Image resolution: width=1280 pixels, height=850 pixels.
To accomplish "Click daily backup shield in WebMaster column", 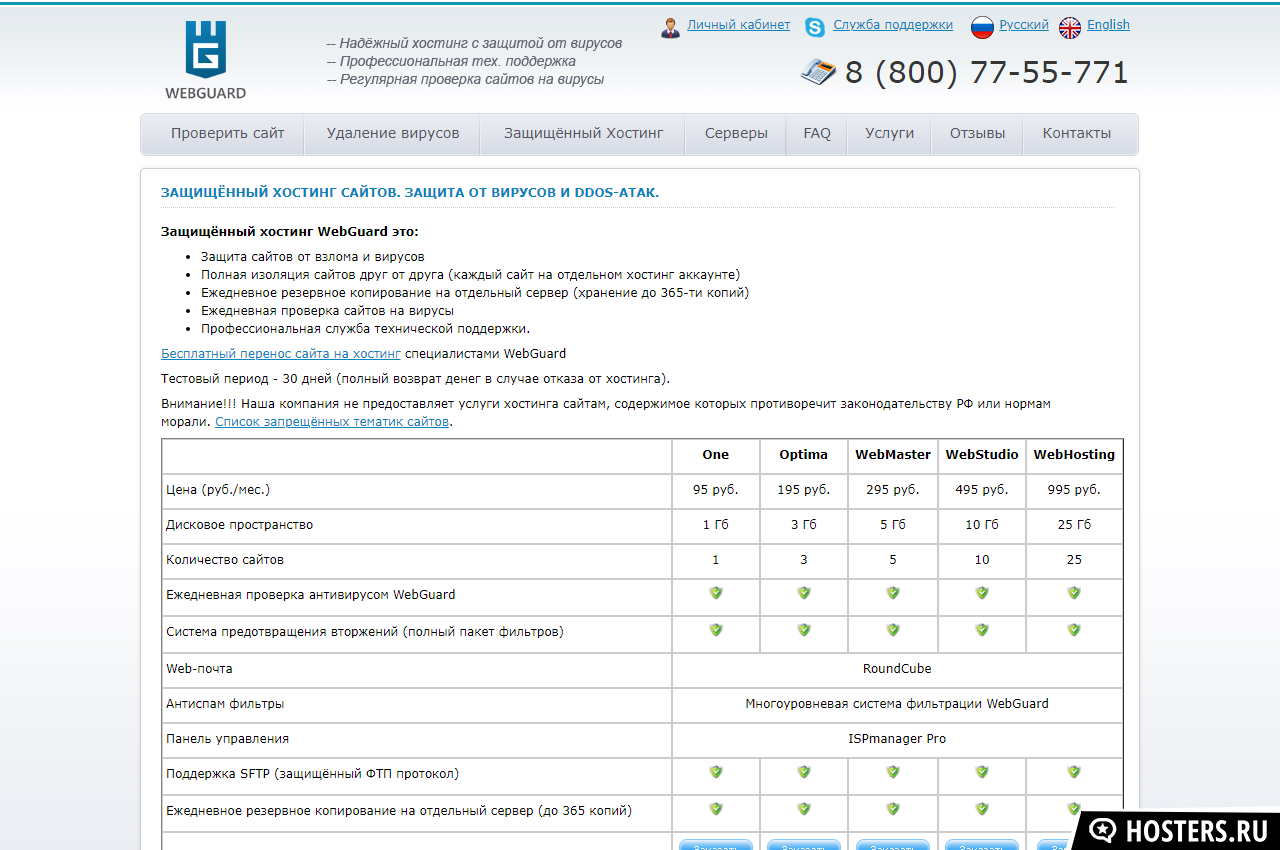I will click(893, 809).
